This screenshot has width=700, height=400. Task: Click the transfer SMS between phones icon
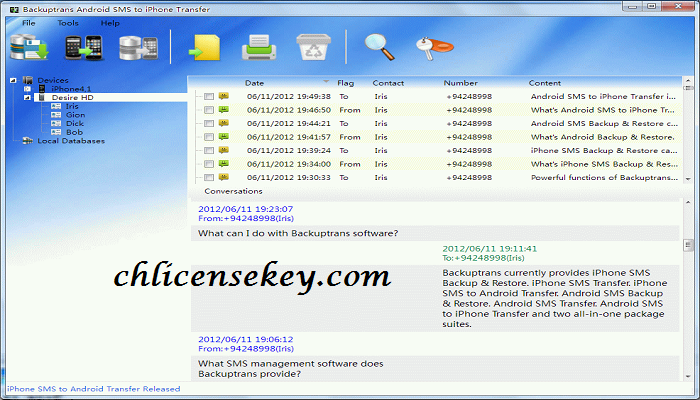click(83, 47)
